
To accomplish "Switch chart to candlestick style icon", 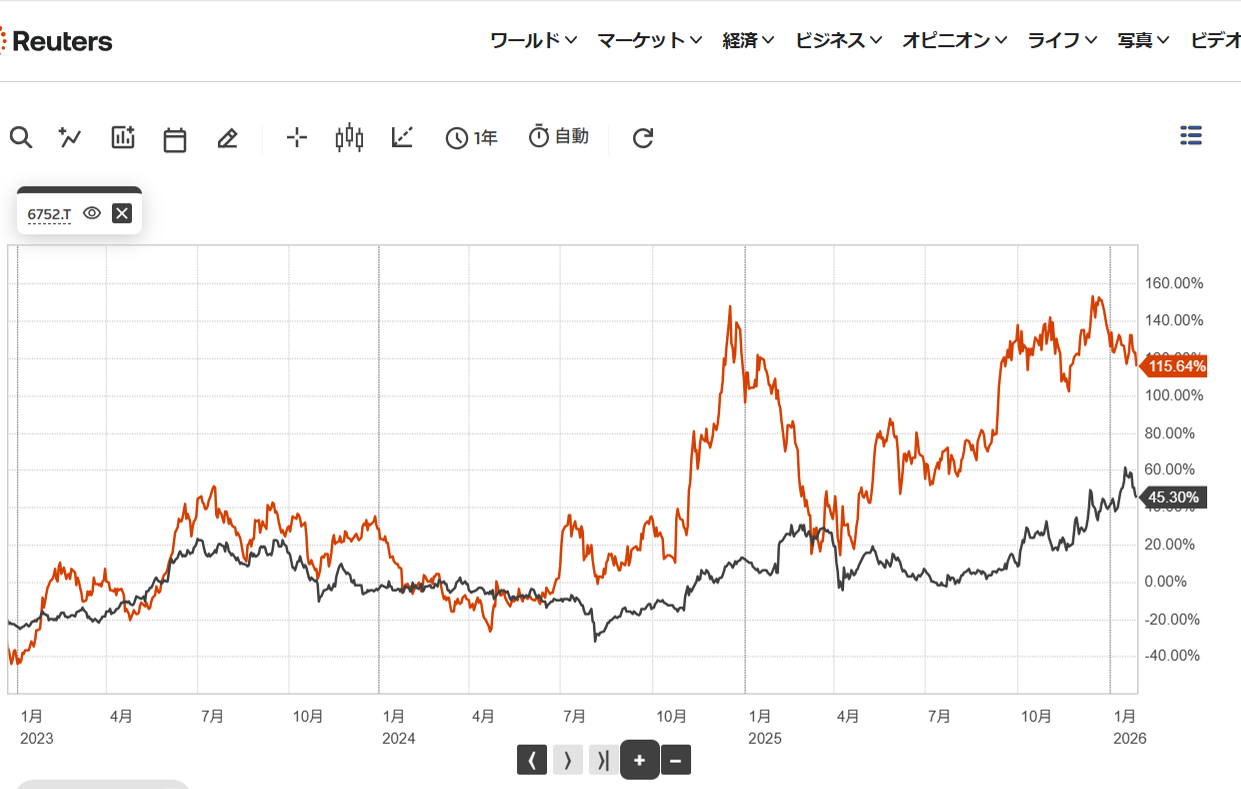I will tap(348, 137).
